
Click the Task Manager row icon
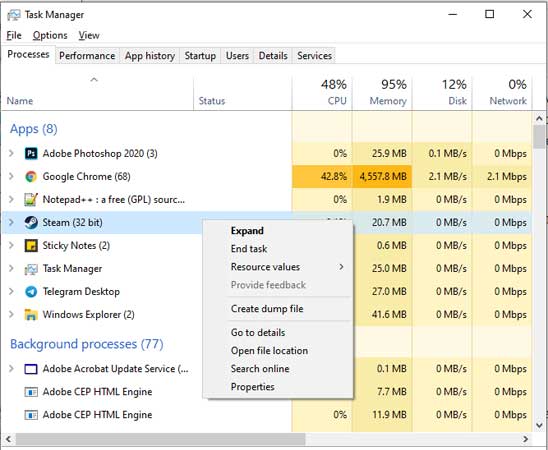31,269
